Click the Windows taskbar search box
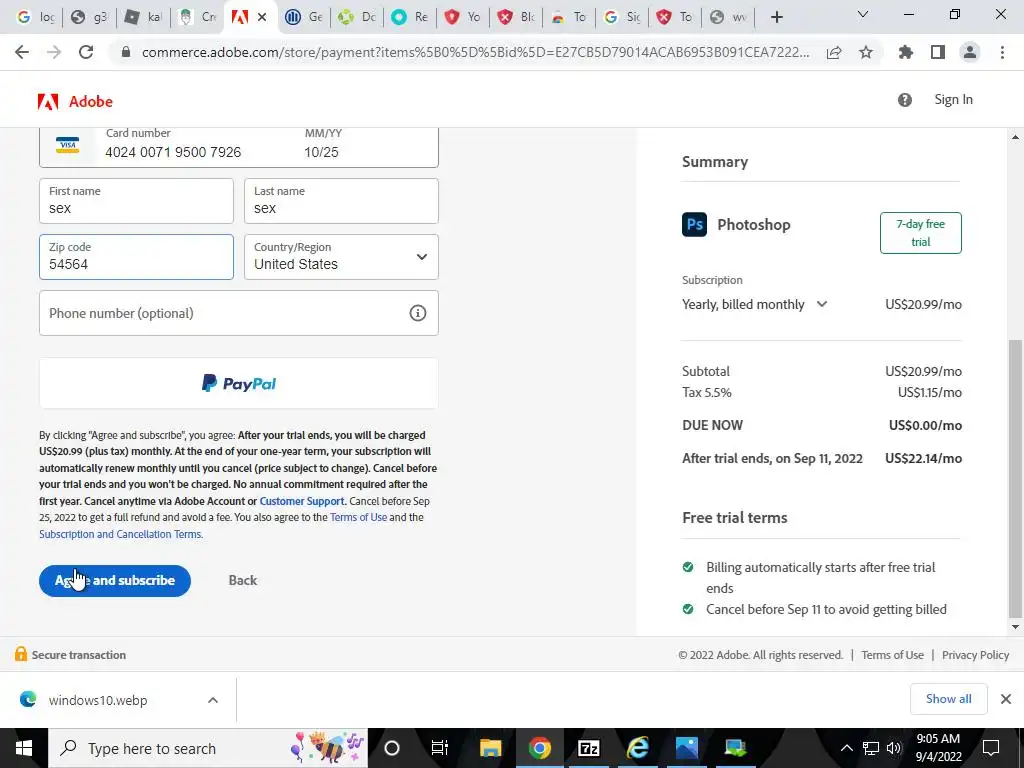 [x=208, y=748]
